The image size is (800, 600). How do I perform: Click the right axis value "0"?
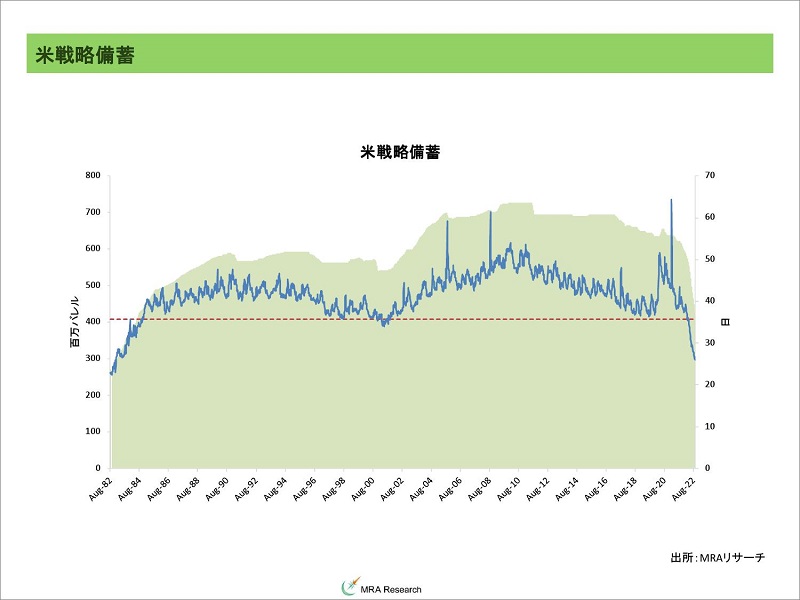tap(707, 468)
